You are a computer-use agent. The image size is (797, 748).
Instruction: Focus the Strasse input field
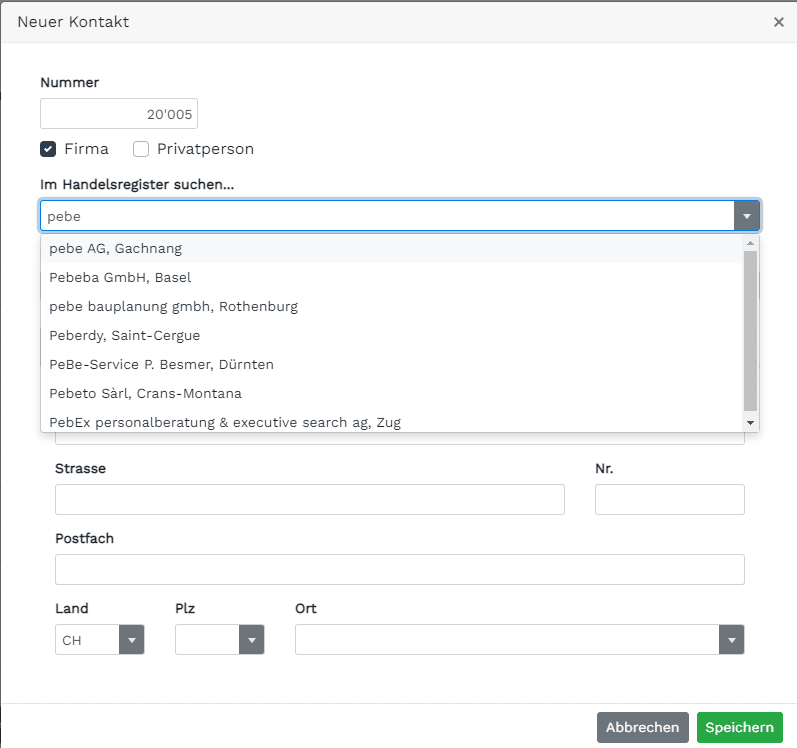[x=310, y=499]
